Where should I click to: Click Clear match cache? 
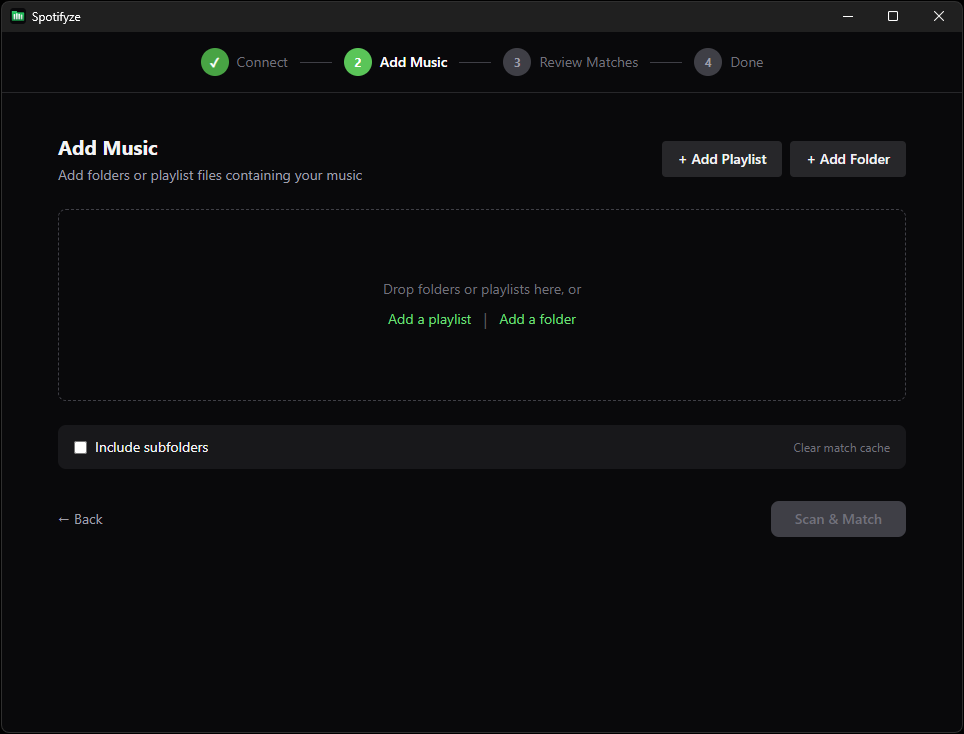(841, 447)
